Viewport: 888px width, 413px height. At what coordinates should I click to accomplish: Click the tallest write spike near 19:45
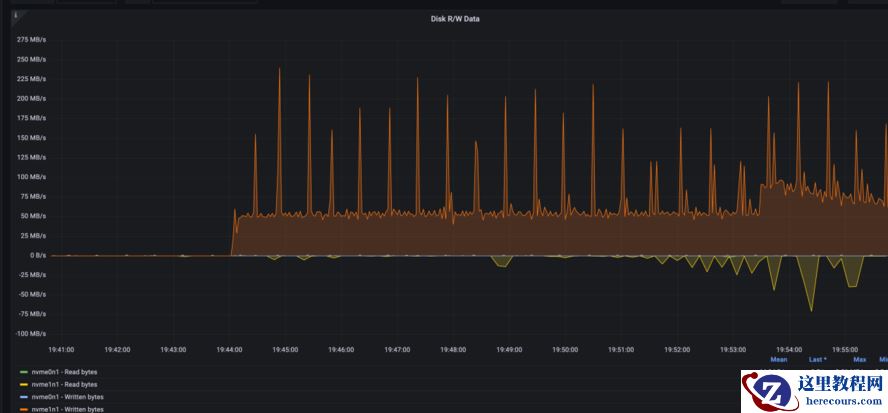click(x=279, y=69)
